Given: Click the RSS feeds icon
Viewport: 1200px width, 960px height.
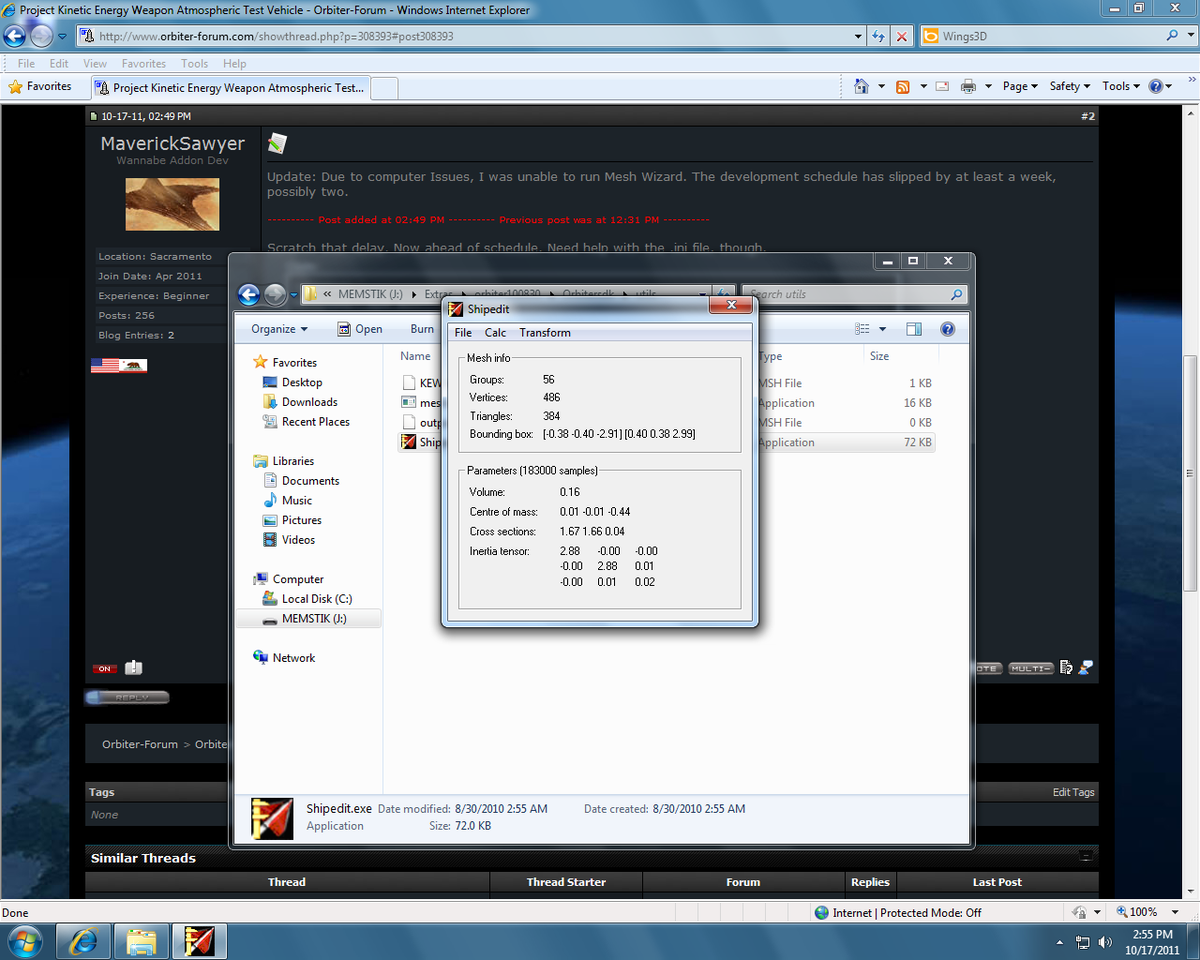Looking at the screenshot, I should tap(903, 87).
